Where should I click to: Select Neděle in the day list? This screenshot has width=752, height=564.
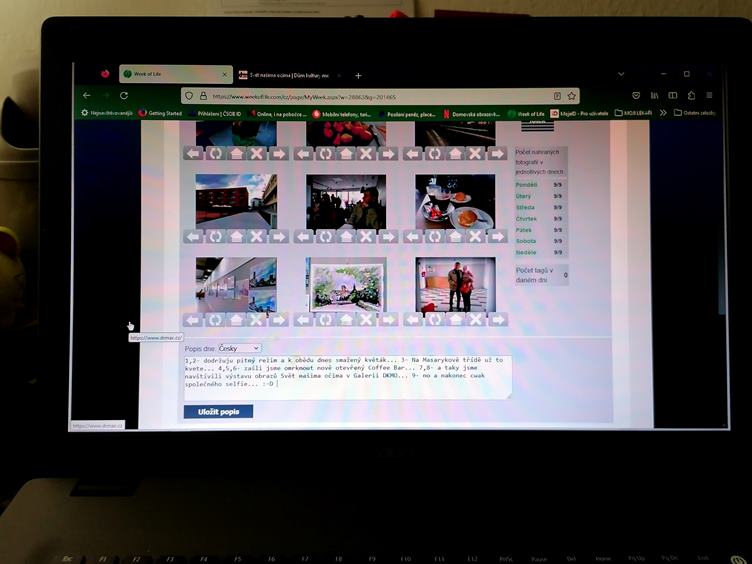click(526, 252)
